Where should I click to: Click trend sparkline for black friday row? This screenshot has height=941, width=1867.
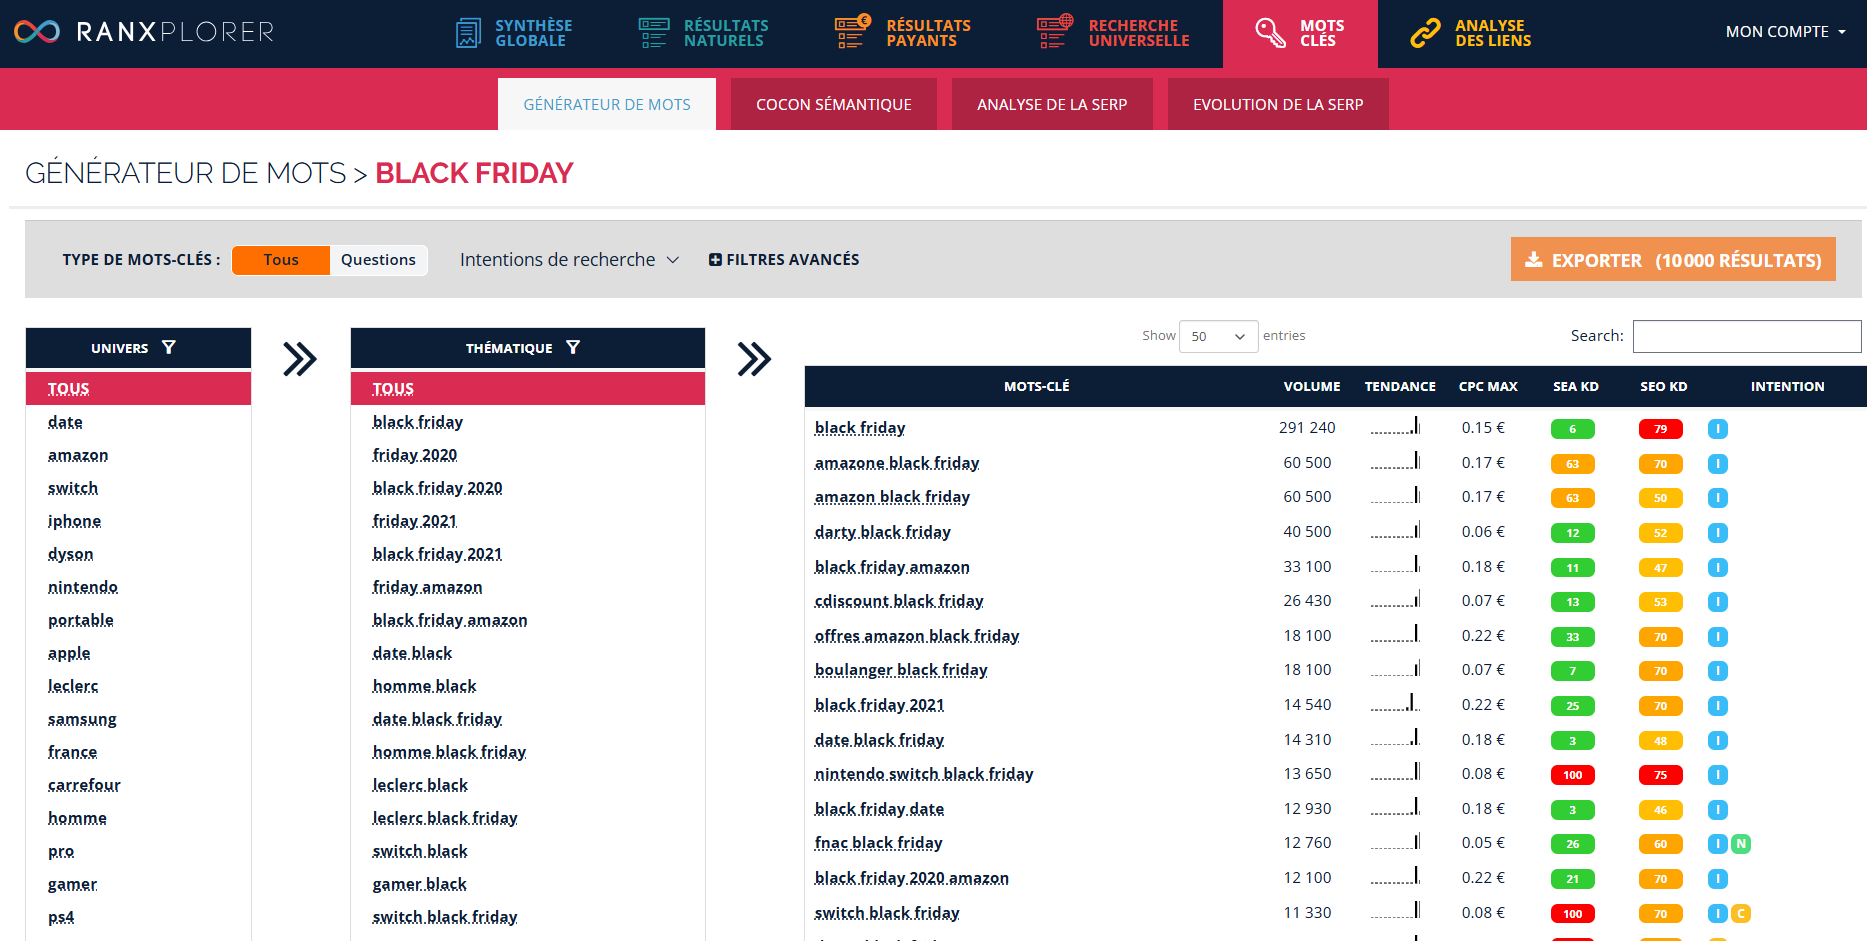coord(1396,427)
